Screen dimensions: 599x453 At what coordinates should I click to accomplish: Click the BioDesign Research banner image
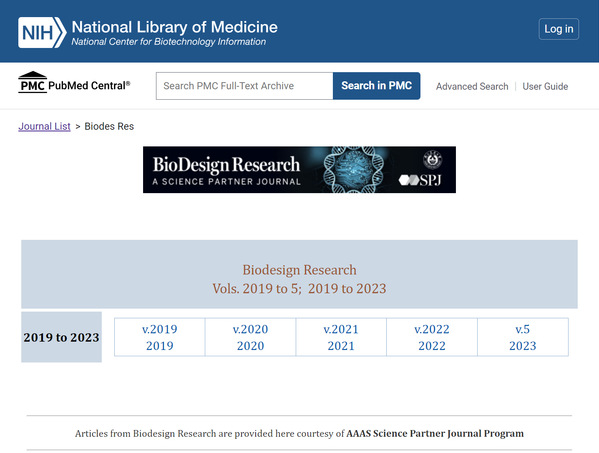click(x=299, y=170)
